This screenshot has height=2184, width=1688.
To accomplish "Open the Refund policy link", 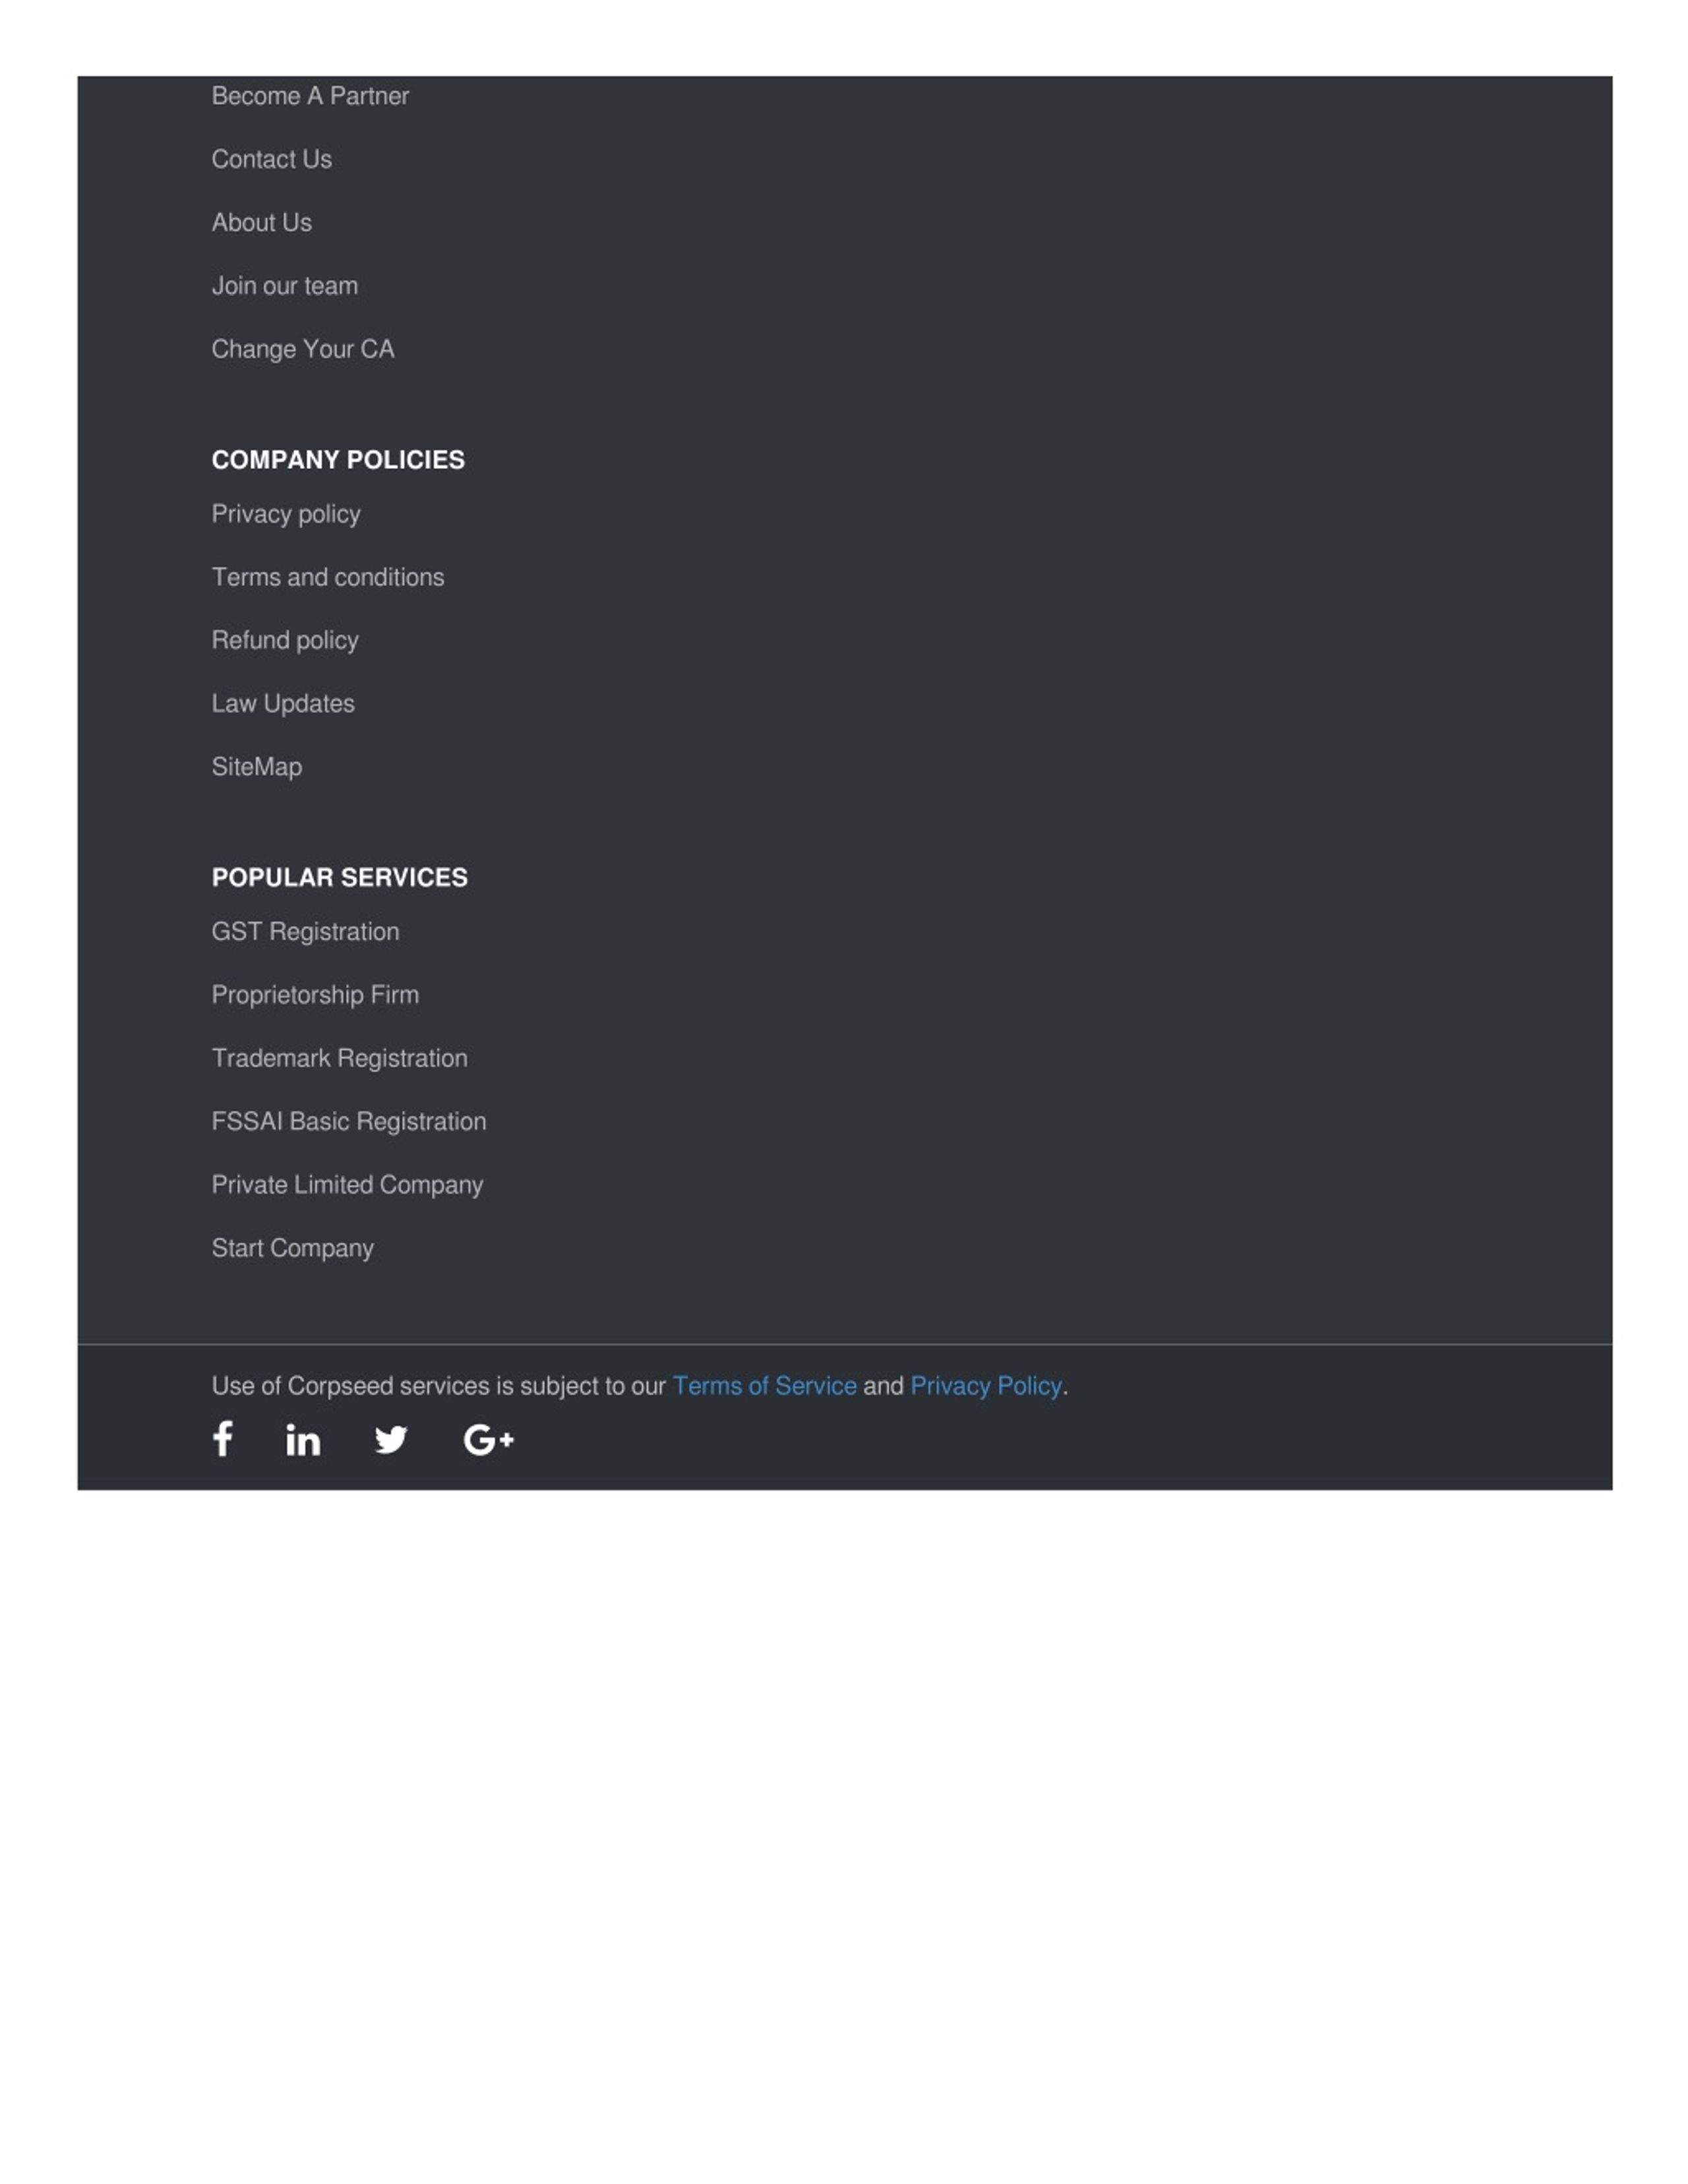I will [285, 640].
